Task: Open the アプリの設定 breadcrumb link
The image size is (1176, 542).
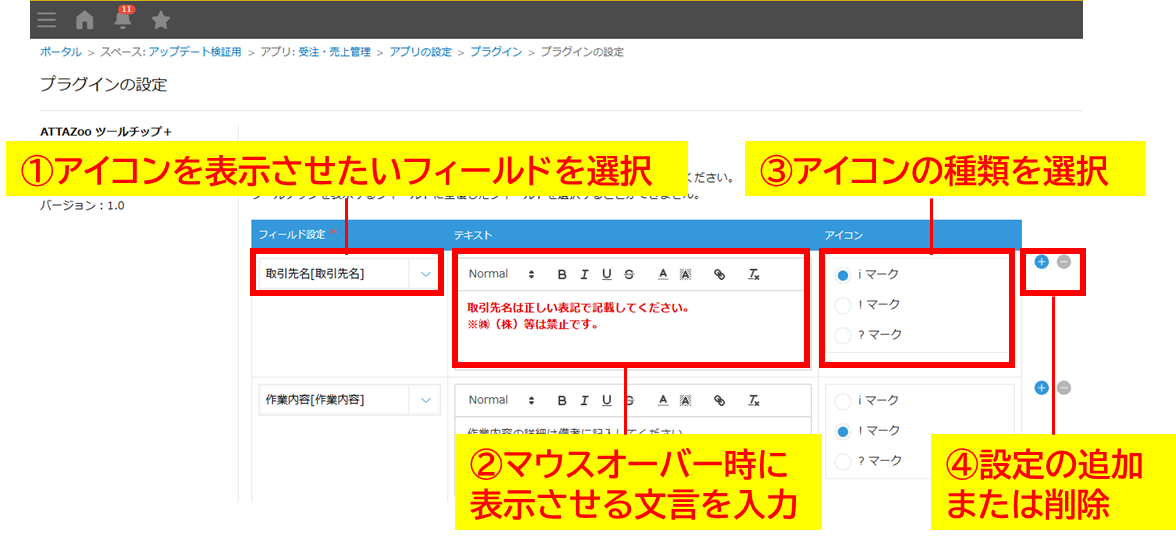Action: pos(420,52)
